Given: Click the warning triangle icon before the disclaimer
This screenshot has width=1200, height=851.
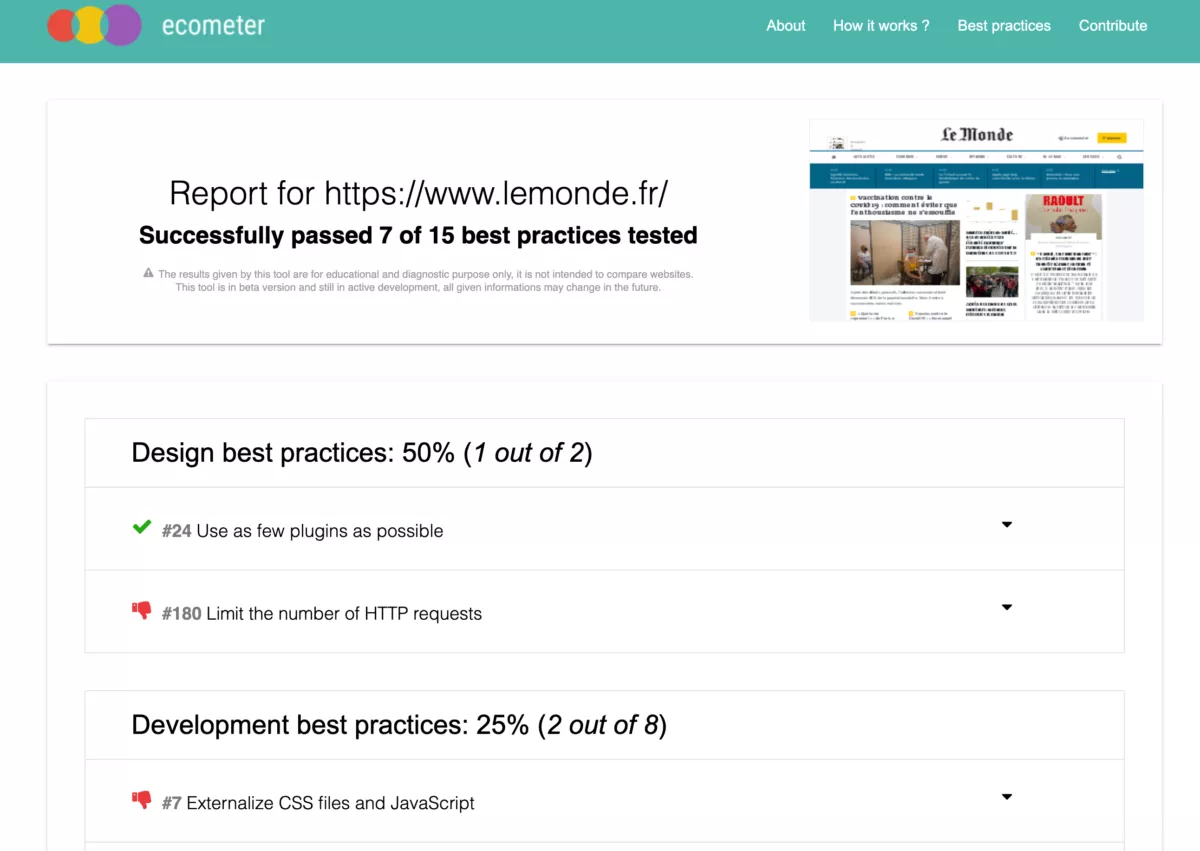Looking at the screenshot, I should coord(148,273).
